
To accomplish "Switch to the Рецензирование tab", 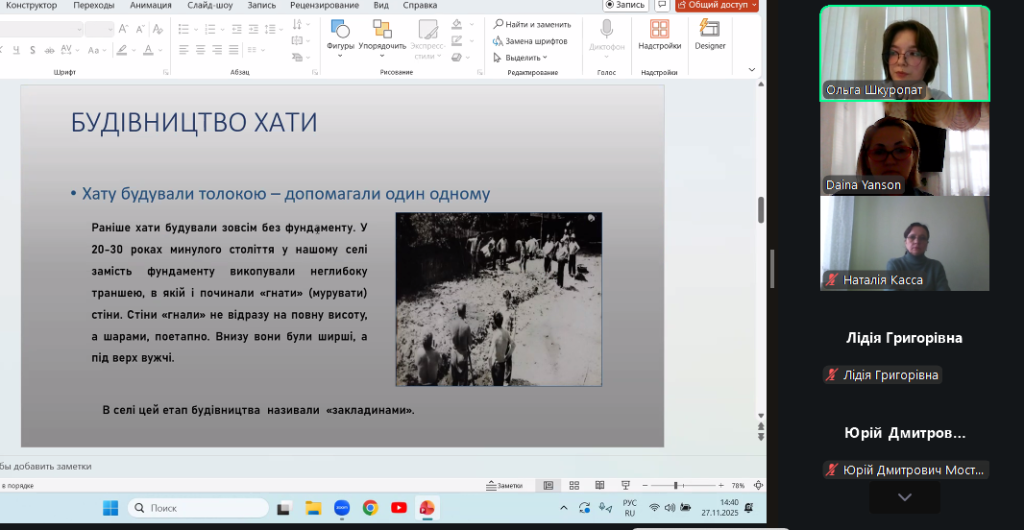I will coord(323,5).
